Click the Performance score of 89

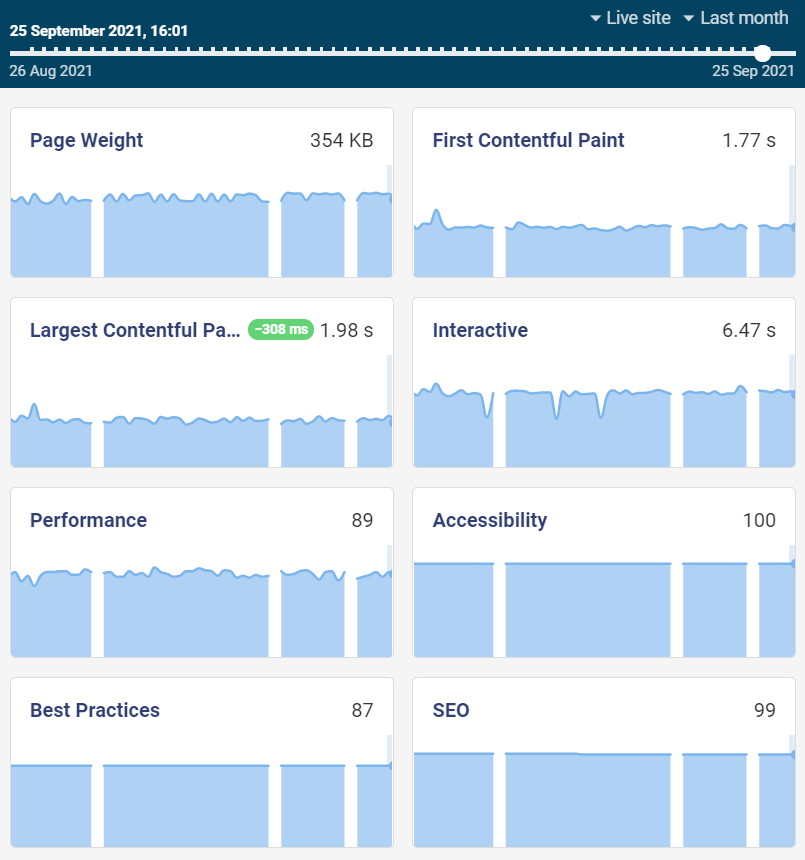(364, 520)
